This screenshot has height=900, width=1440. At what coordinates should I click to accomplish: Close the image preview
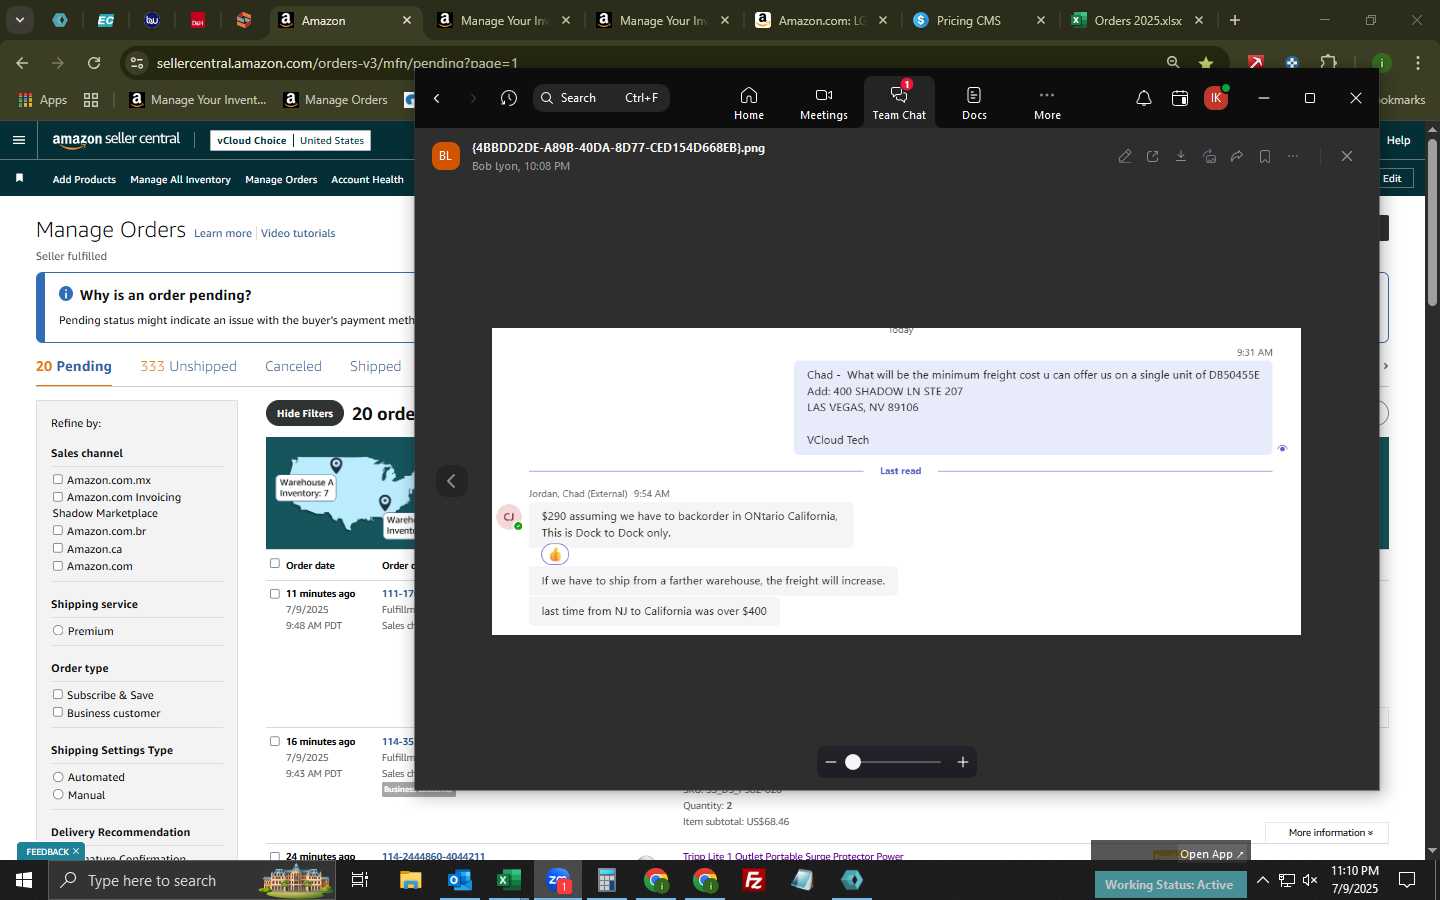pyautogui.click(x=1347, y=156)
